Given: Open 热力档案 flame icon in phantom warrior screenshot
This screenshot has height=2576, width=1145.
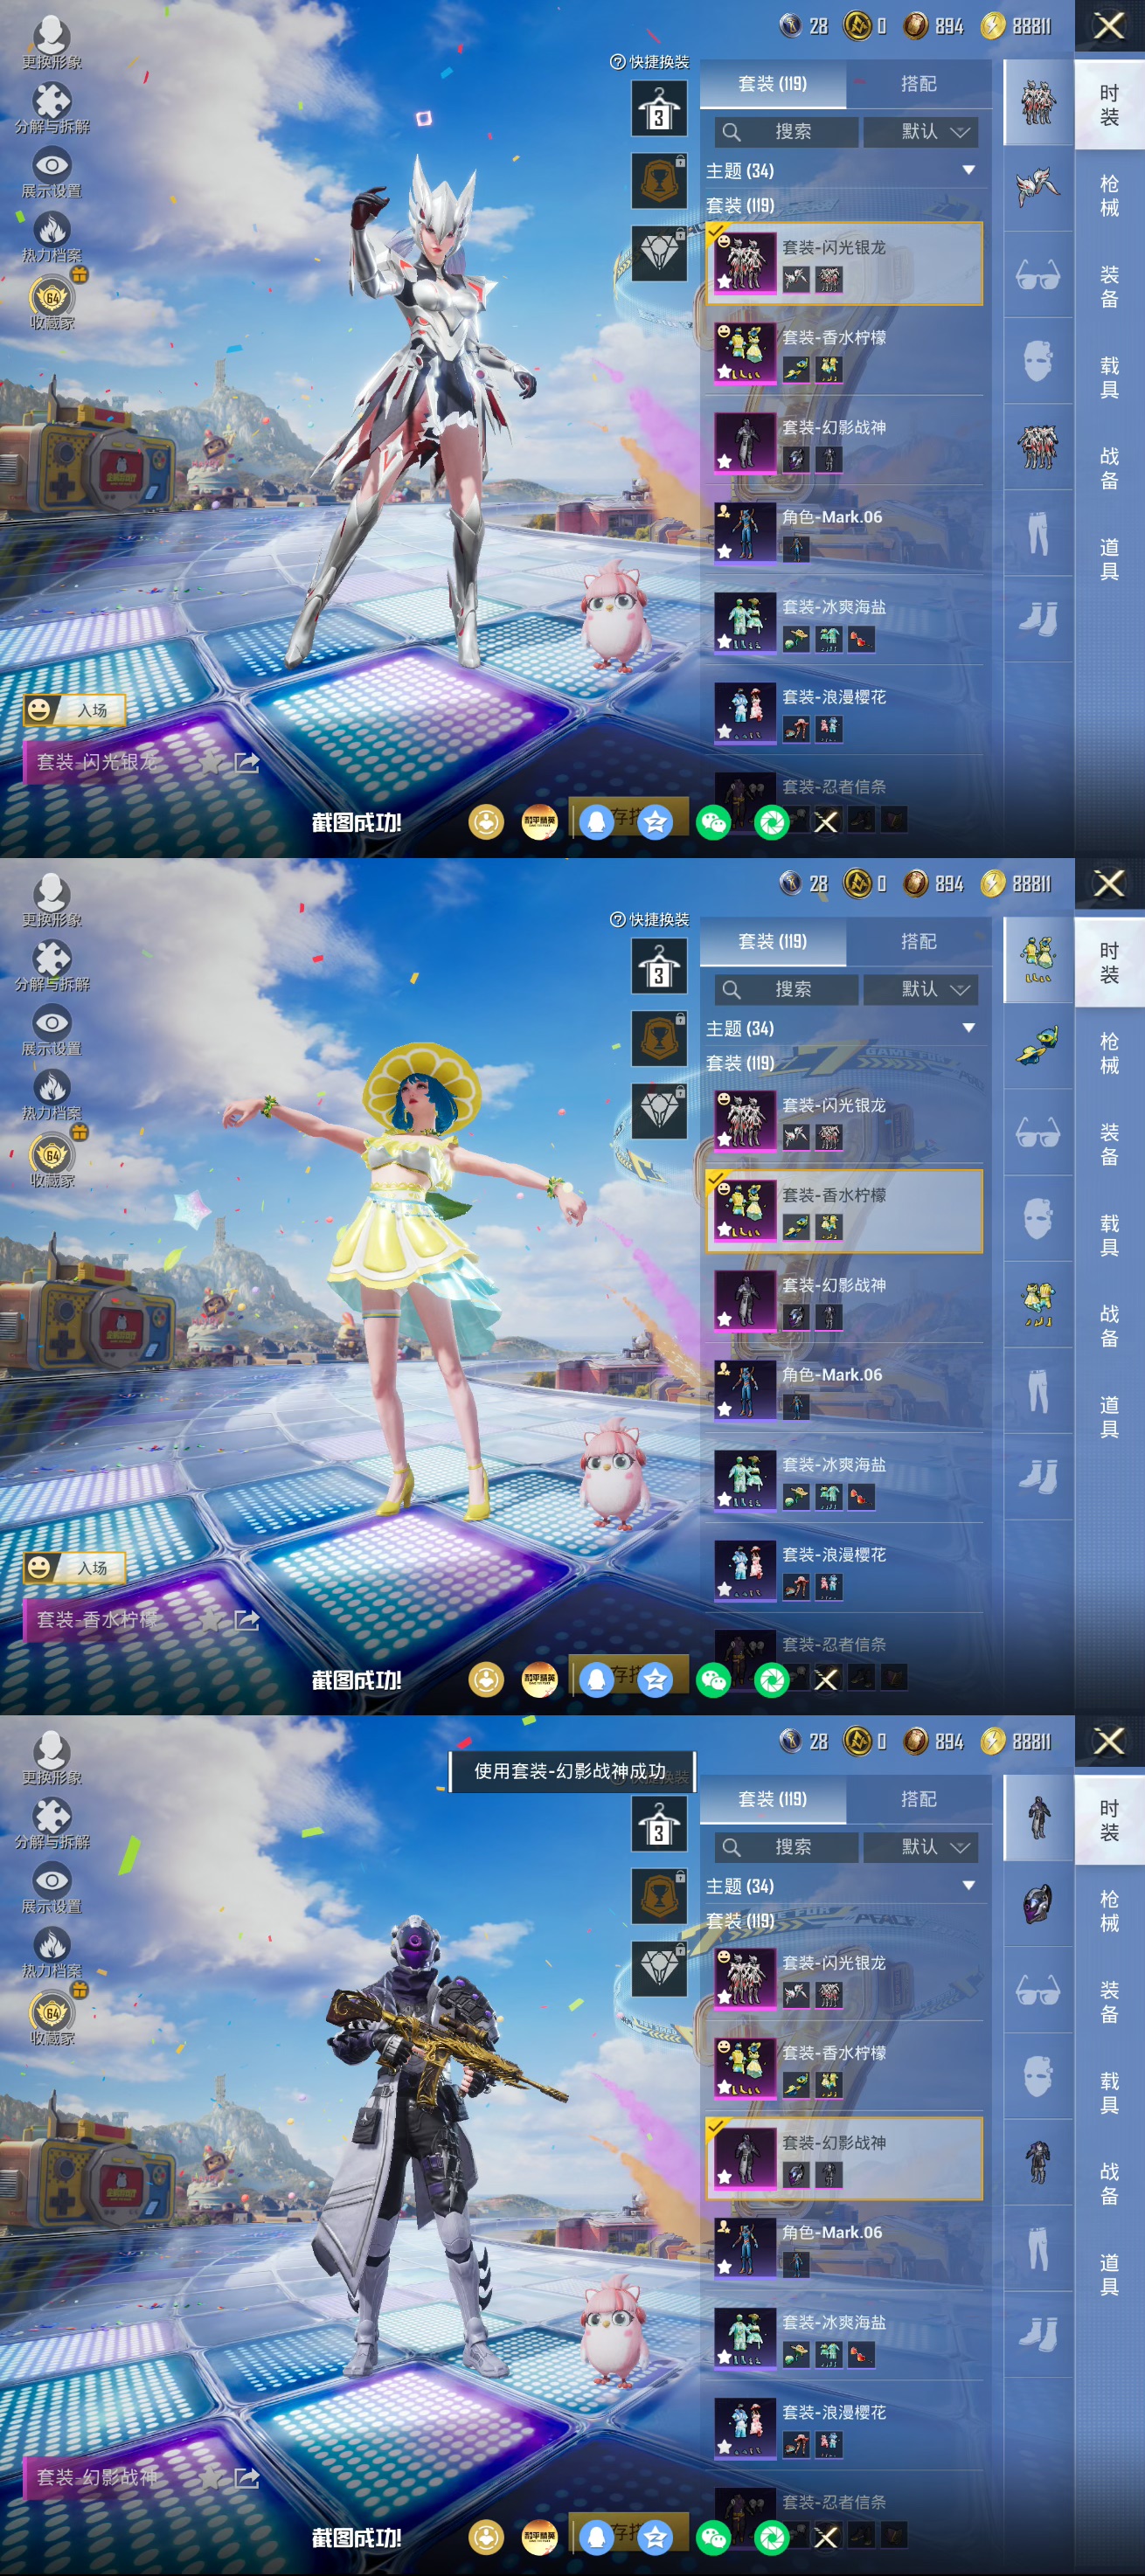Looking at the screenshot, I should tap(52, 1952).
